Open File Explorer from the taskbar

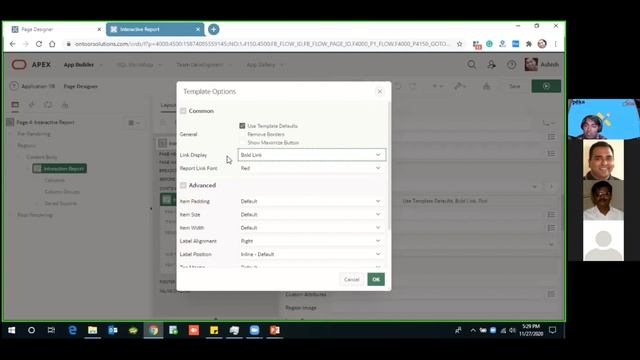[93, 330]
